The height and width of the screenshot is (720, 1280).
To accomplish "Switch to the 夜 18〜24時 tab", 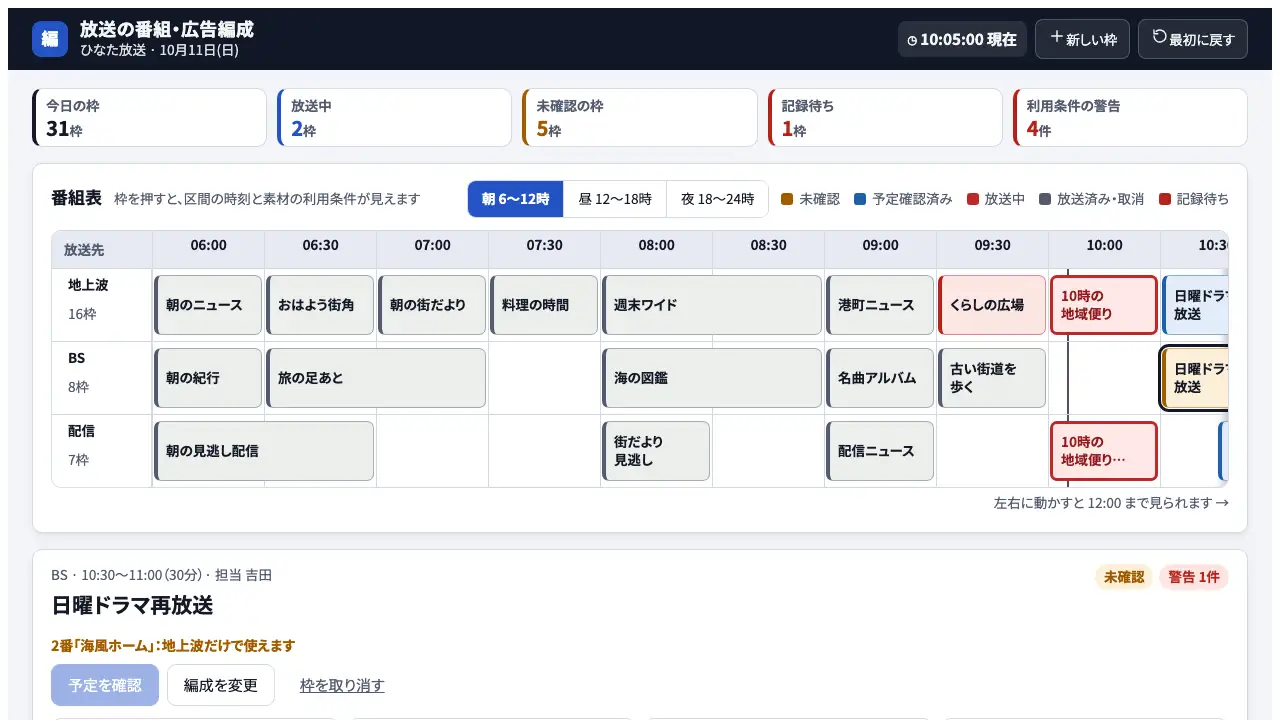I will pyautogui.click(x=717, y=199).
